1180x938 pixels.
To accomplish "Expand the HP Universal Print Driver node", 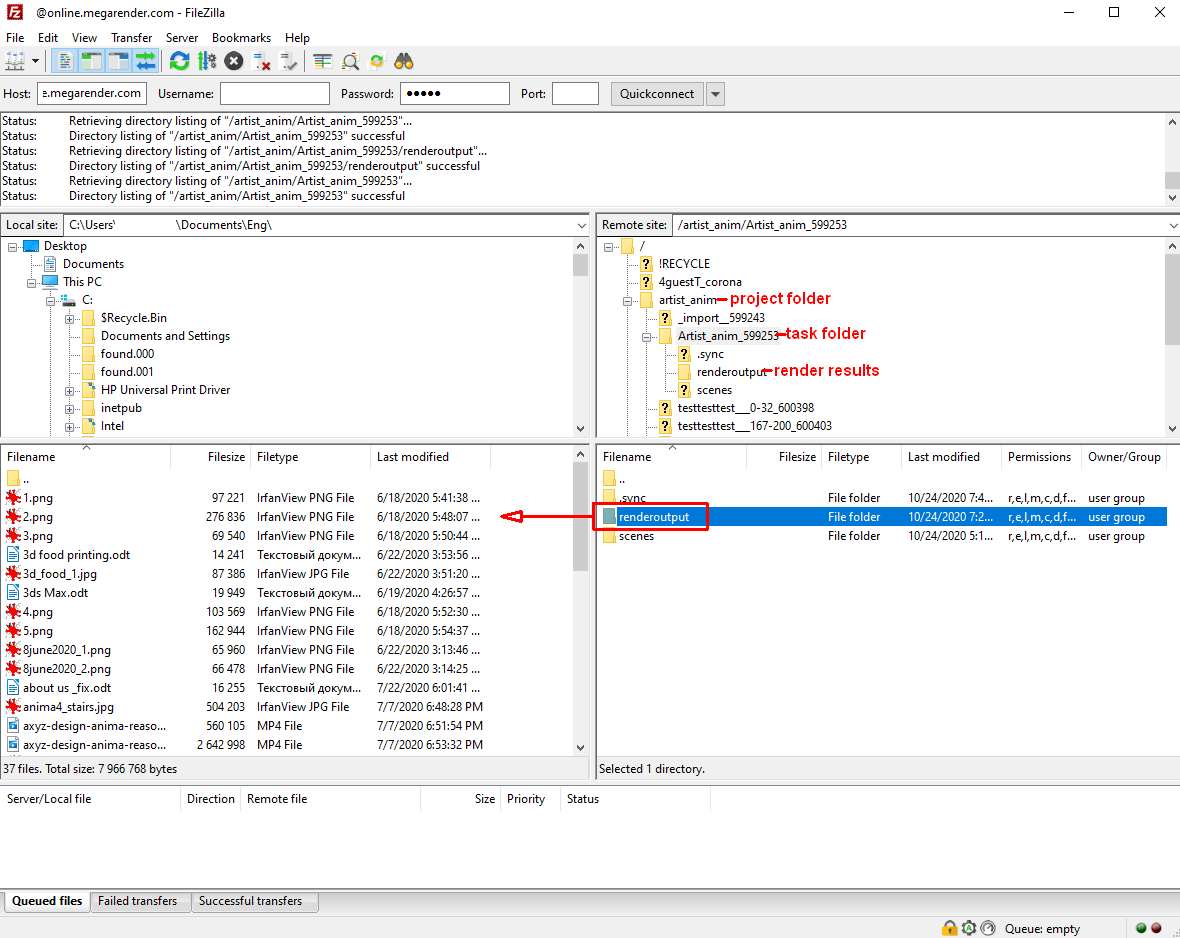I will pyautogui.click(x=69, y=391).
